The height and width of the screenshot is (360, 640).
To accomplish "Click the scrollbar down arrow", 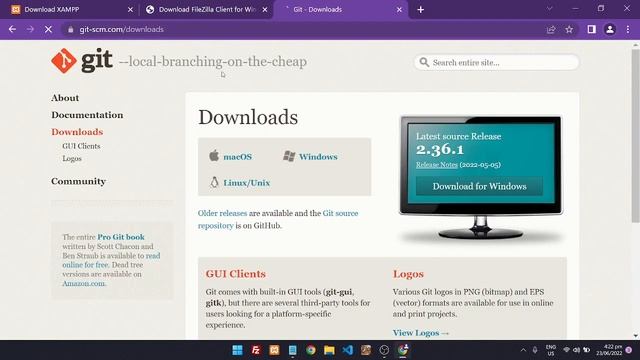I will pos(636,336).
